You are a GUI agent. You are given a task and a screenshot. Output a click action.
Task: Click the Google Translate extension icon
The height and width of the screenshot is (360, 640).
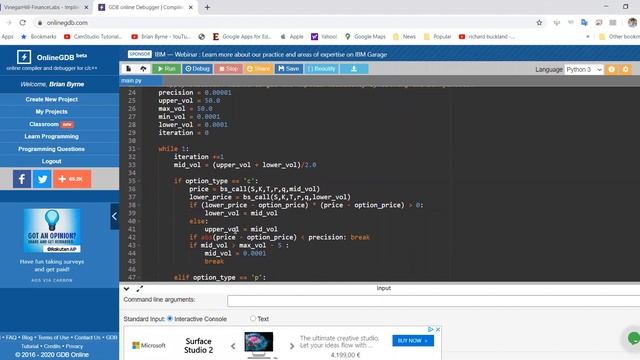point(584,23)
